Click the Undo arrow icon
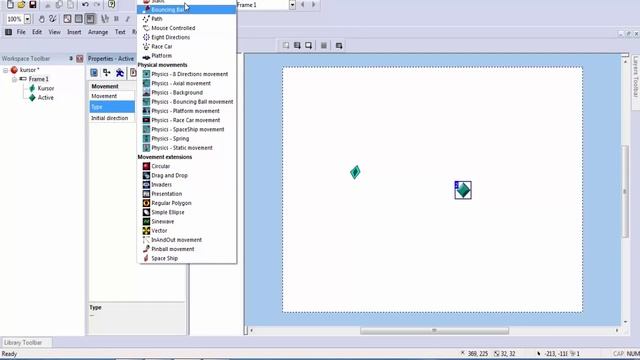This screenshot has width=640, height=360. pos(85,4)
